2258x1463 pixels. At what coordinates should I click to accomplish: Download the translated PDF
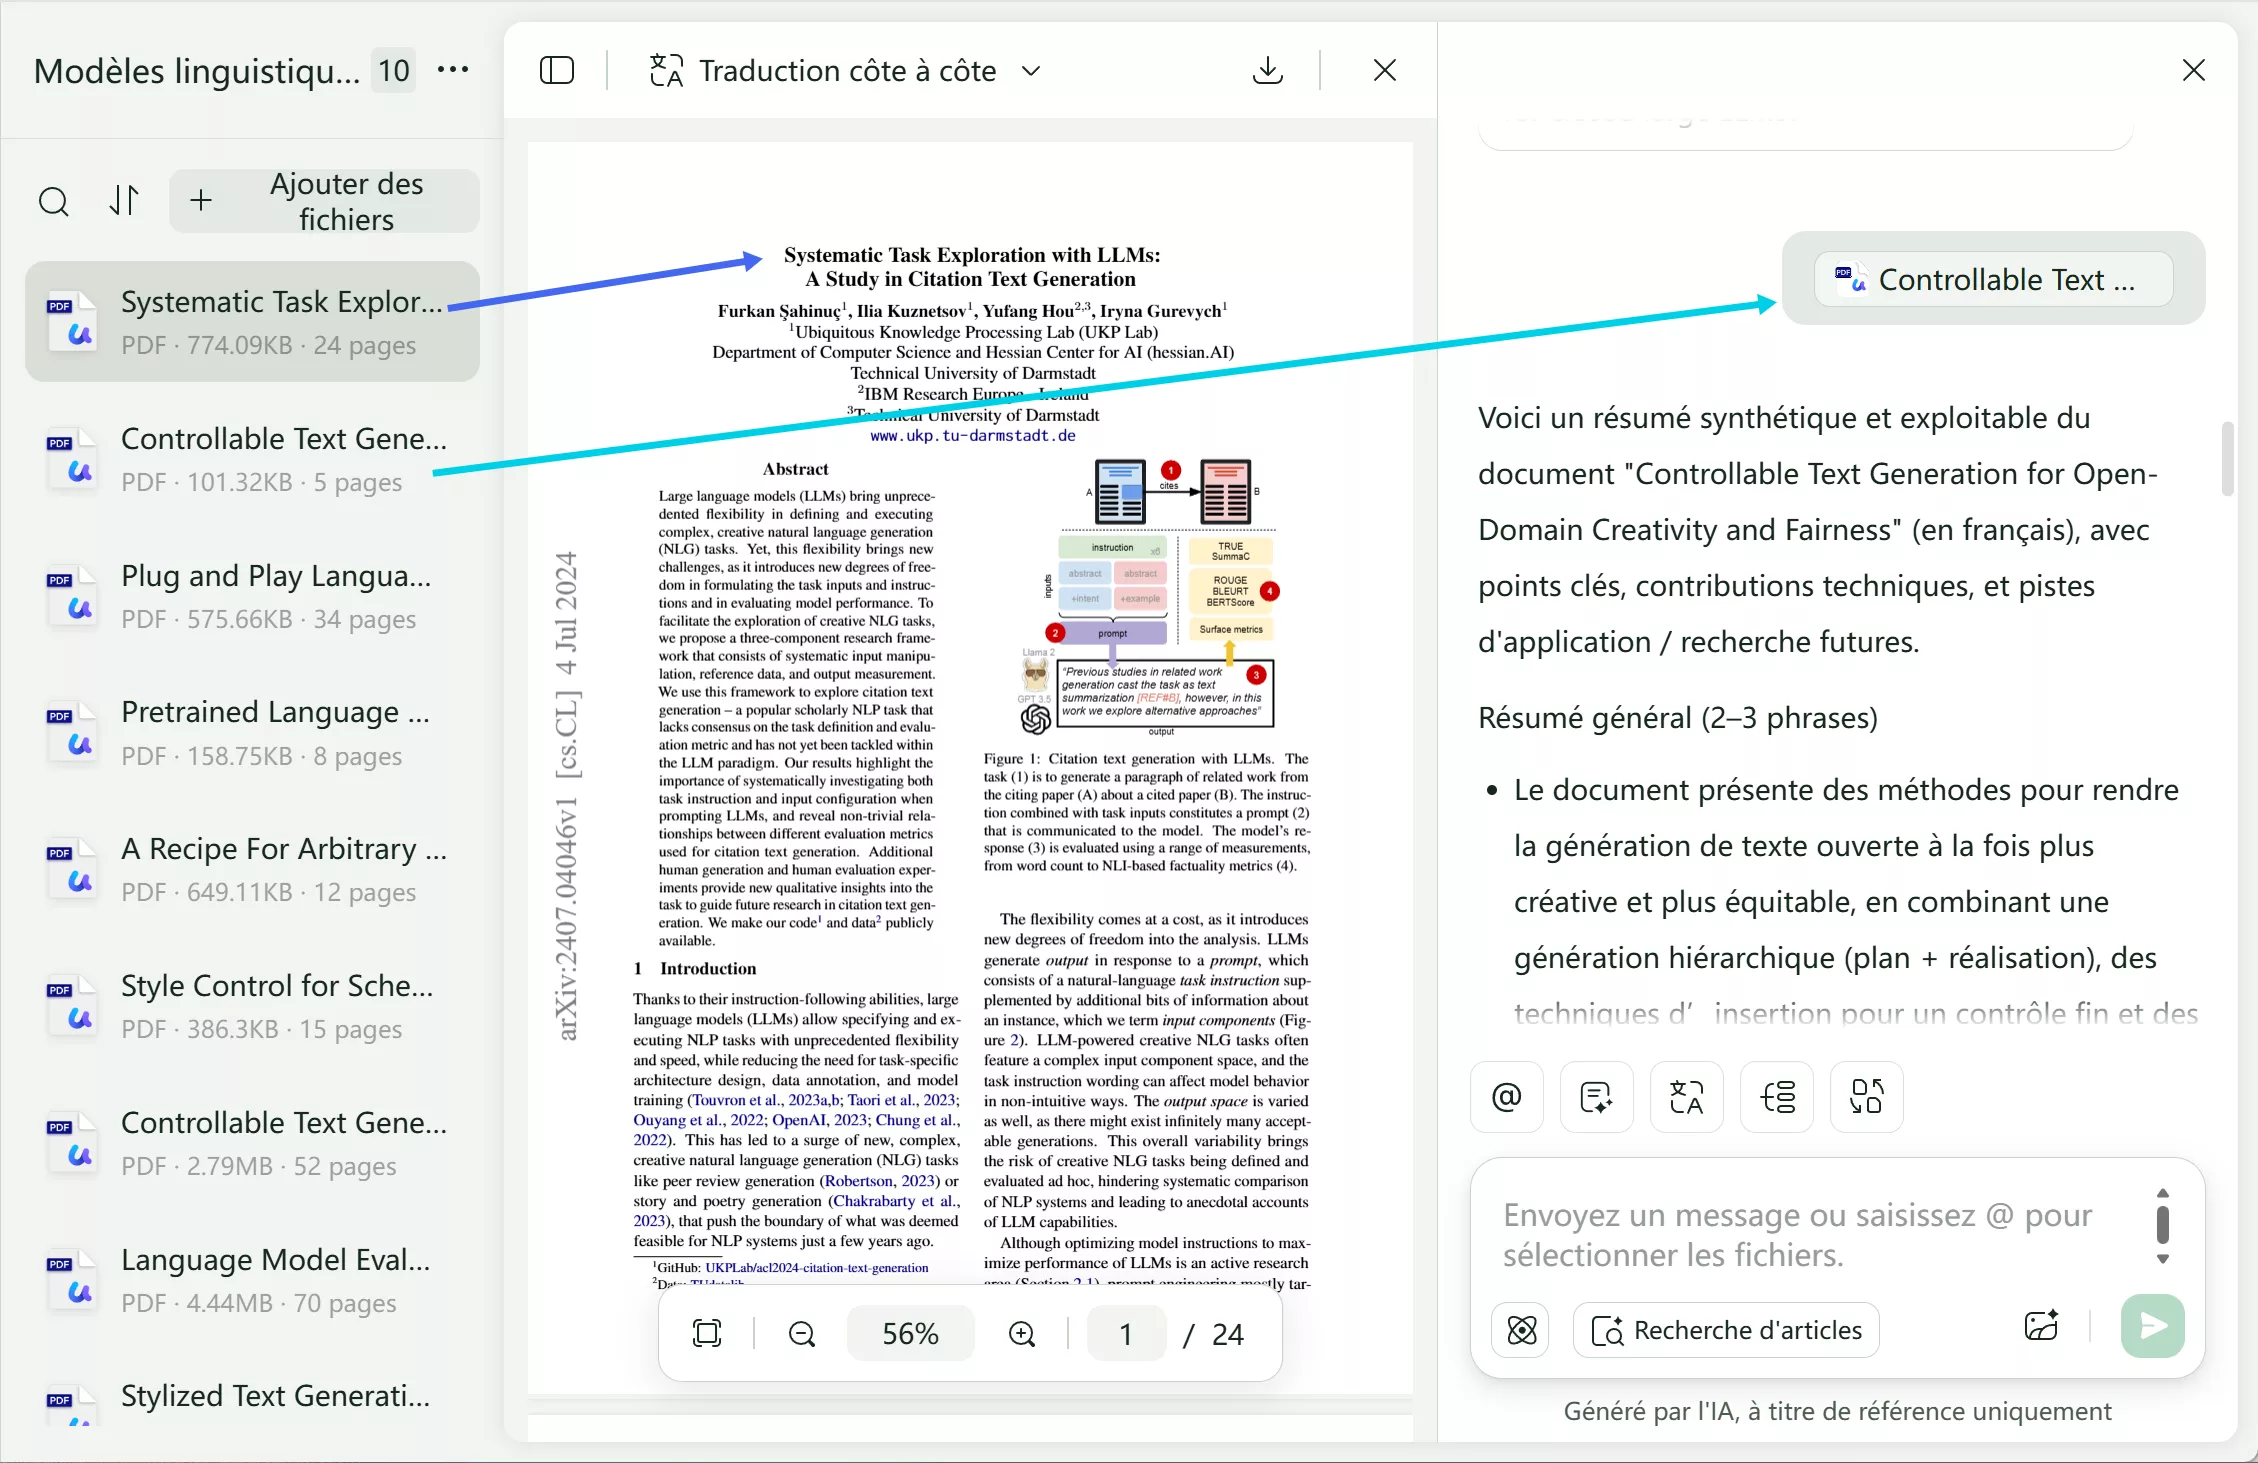point(1268,70)
